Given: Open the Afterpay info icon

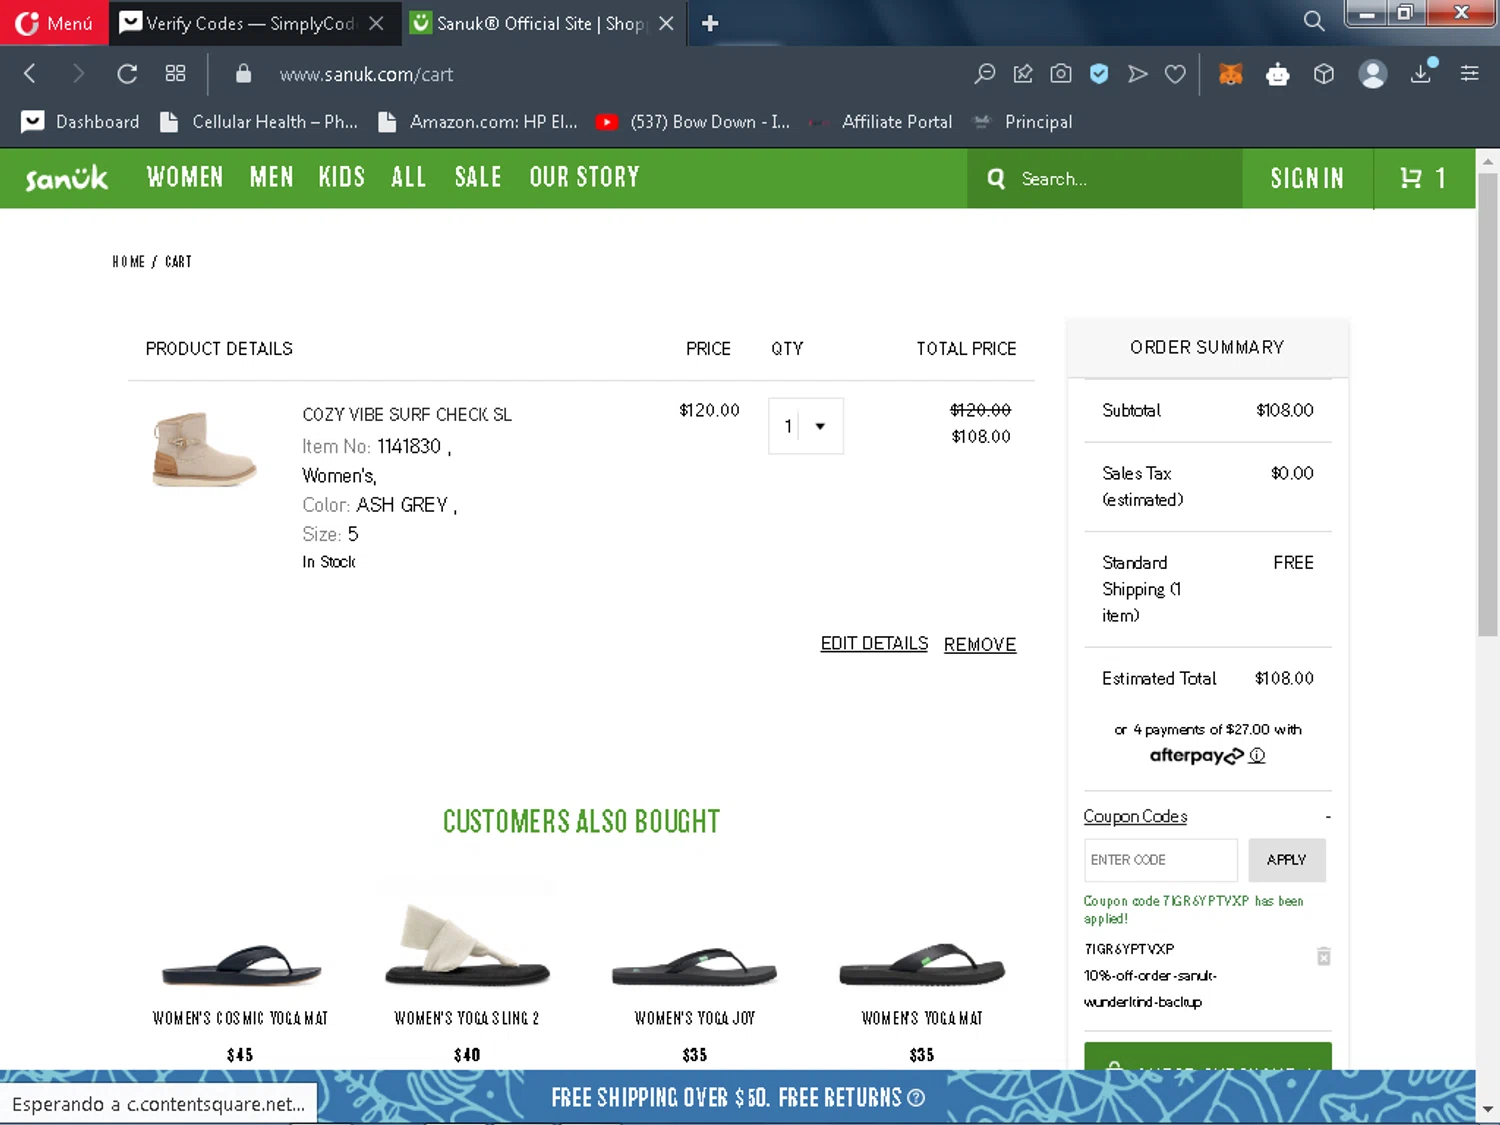Looking at the screenshot, I should (x=1257, y=756).
